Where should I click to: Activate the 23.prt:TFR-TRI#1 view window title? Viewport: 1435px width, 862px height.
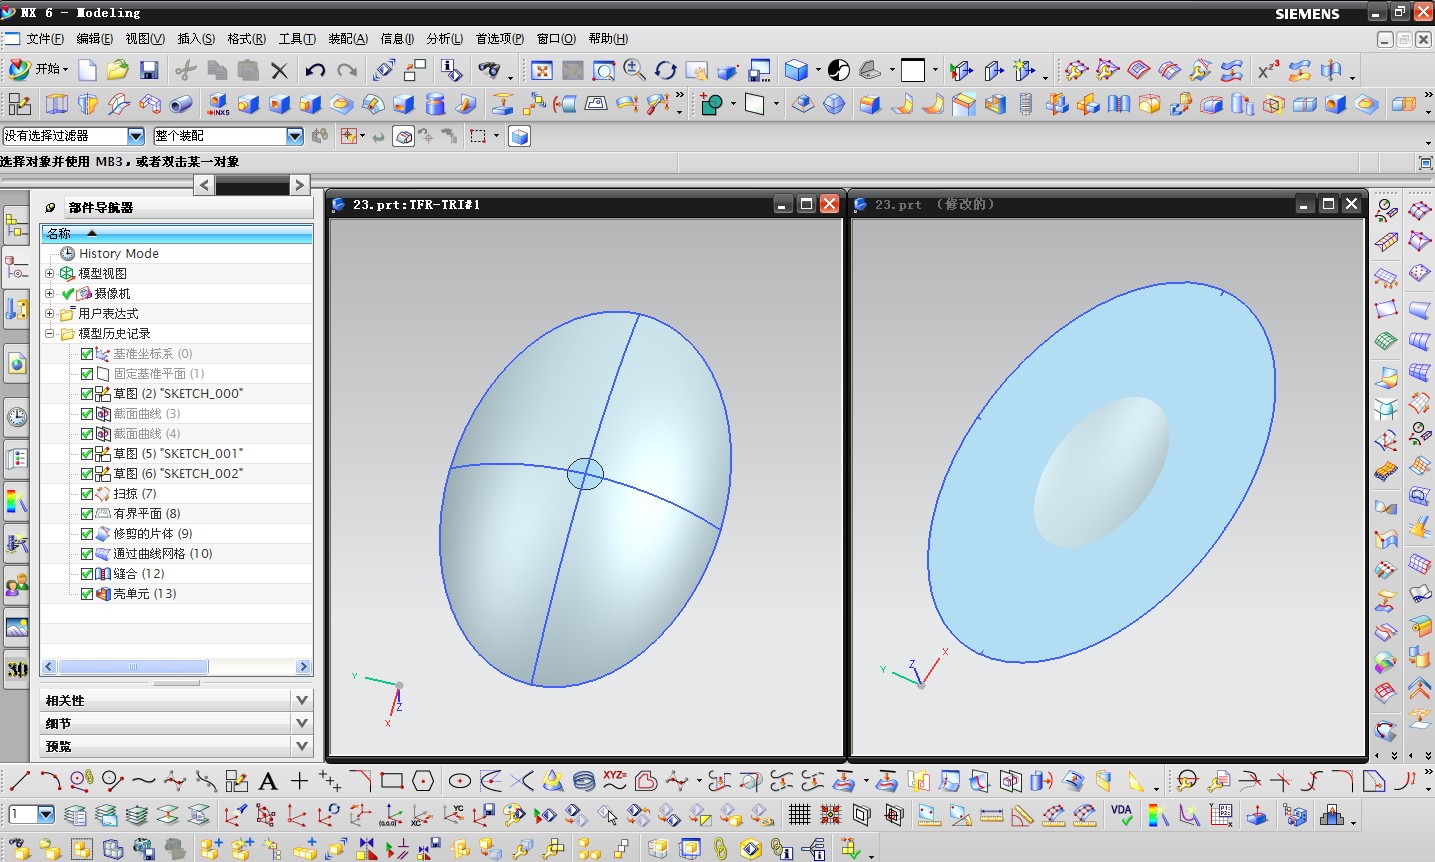click(416, 205)
